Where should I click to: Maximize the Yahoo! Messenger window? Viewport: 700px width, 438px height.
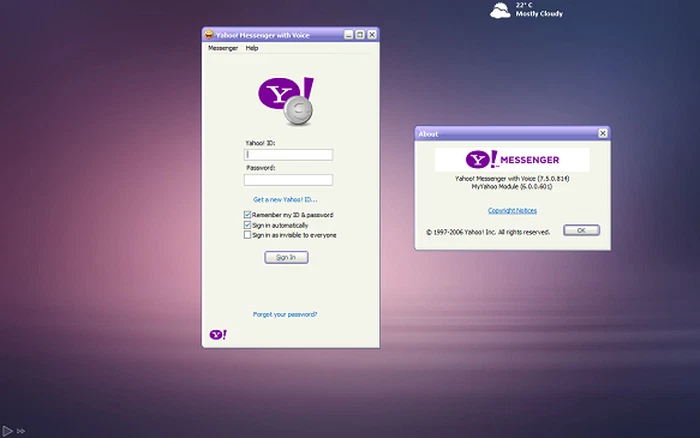(360, 35)
